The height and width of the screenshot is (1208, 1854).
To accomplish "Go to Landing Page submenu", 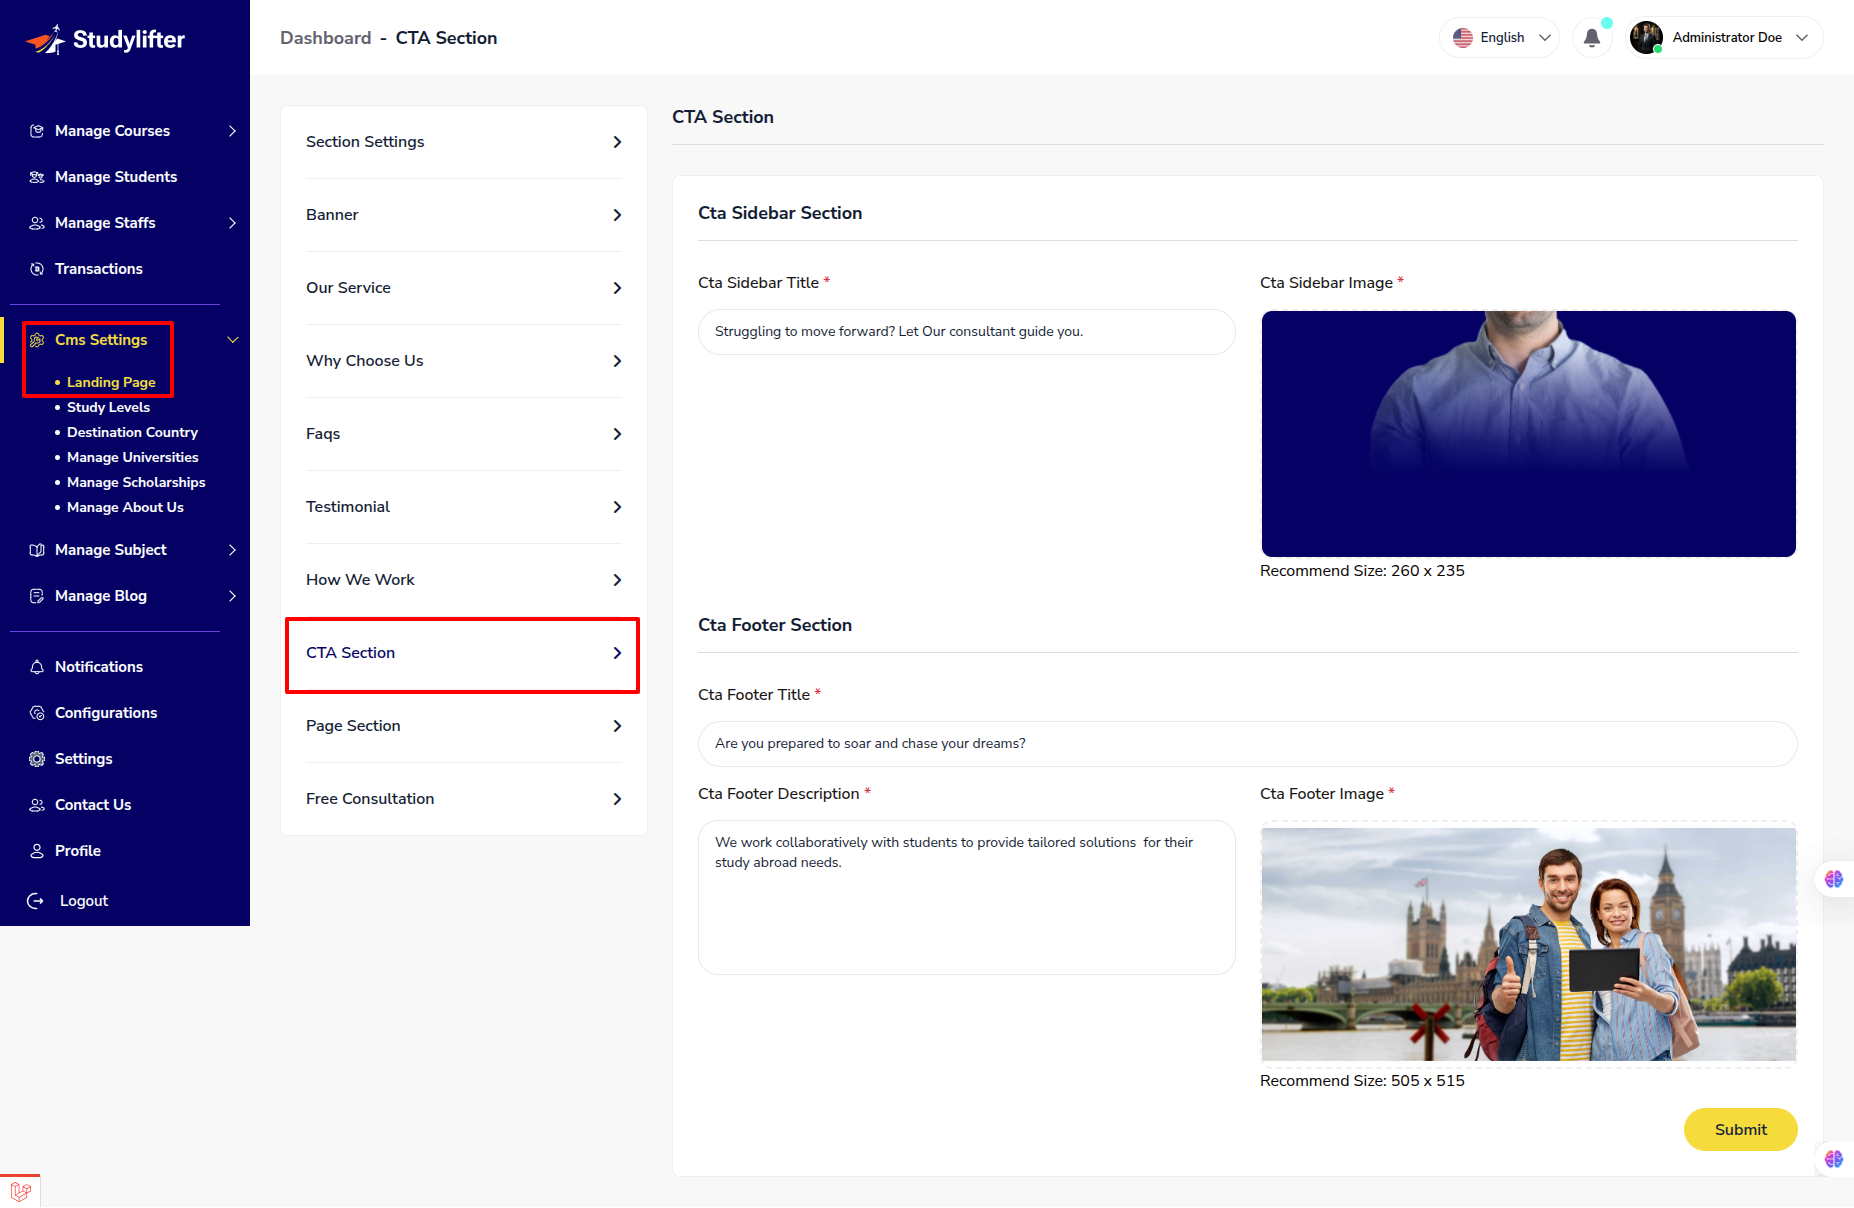I will point(111,382).
